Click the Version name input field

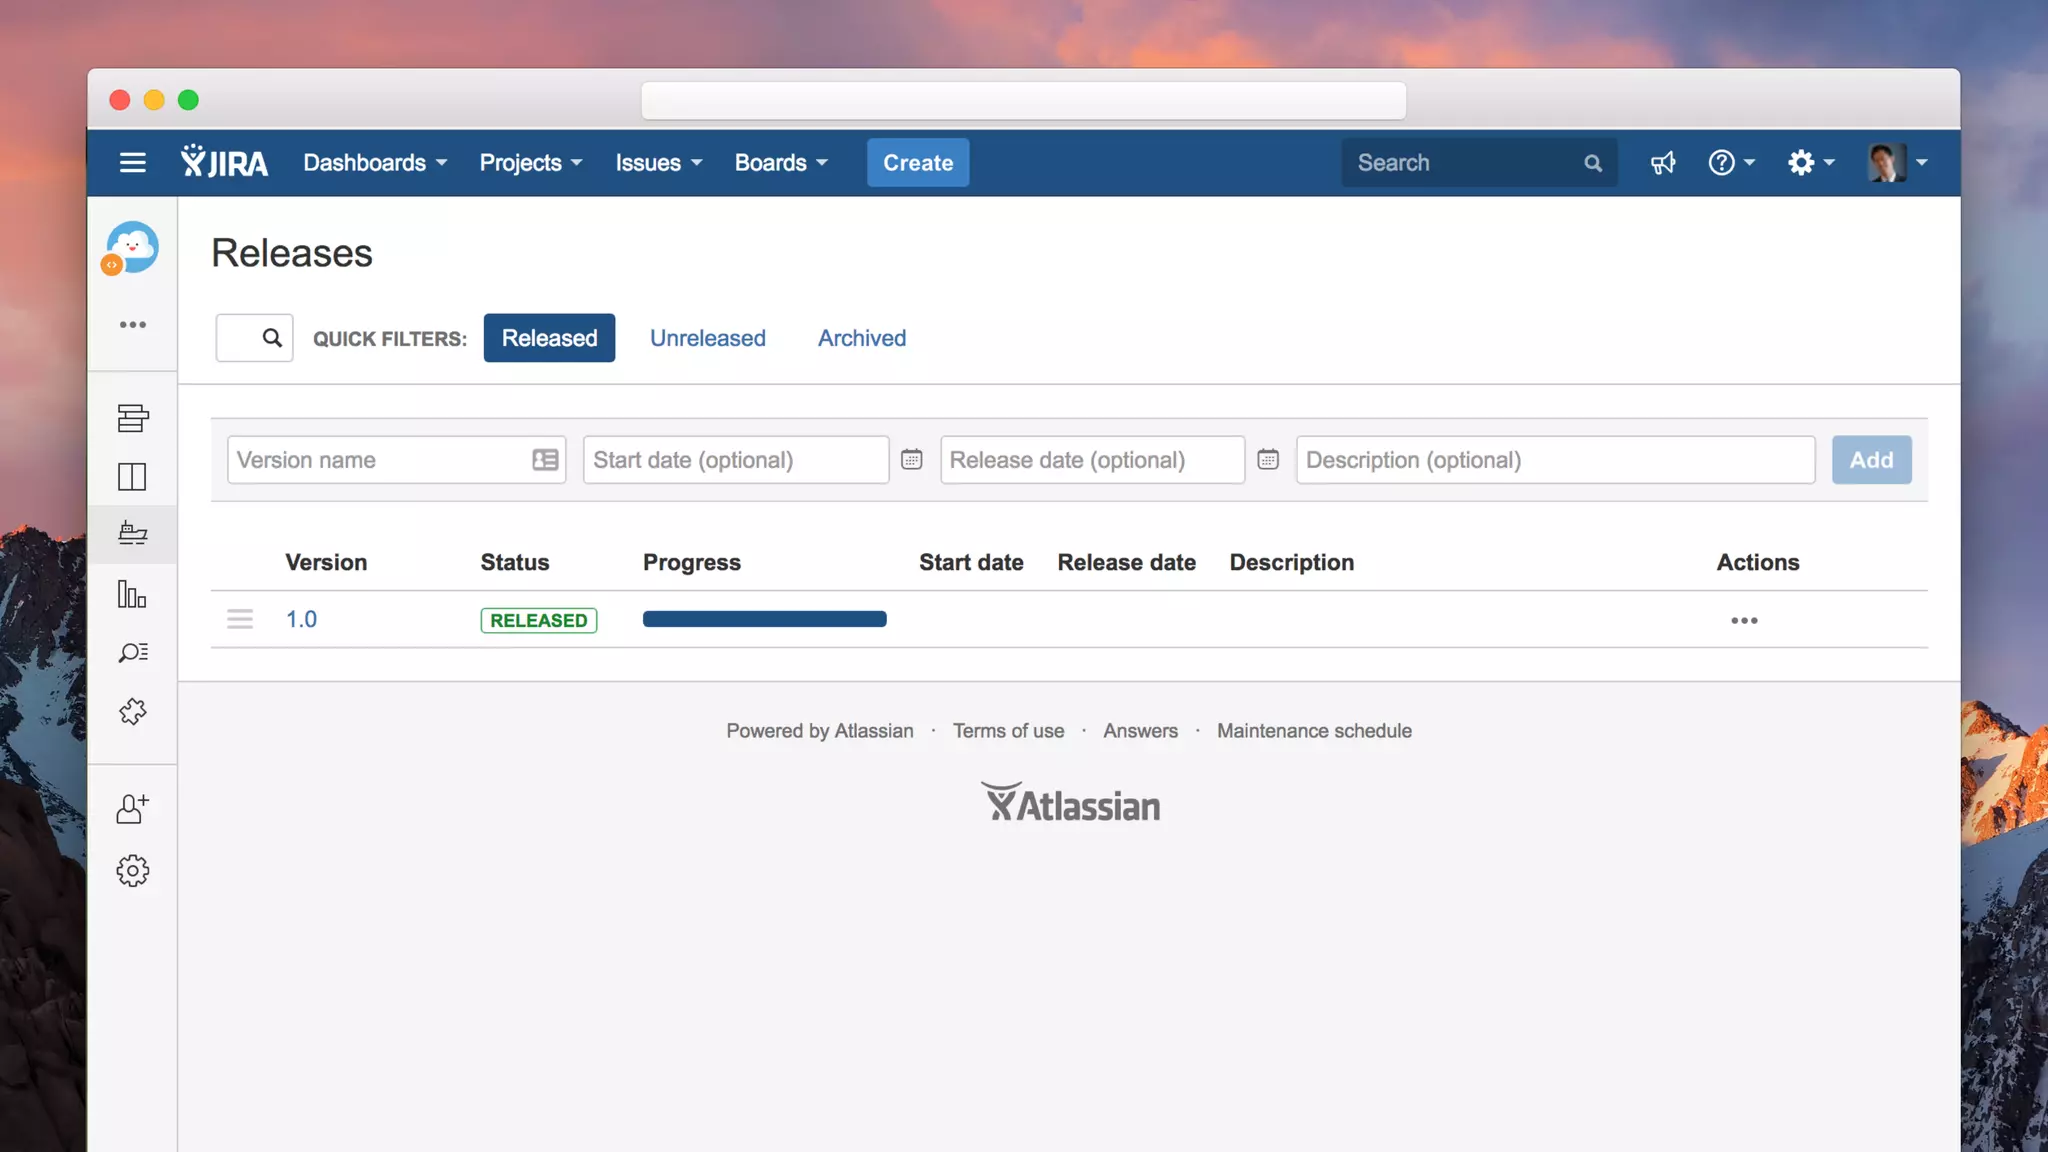tap(380, 460)
